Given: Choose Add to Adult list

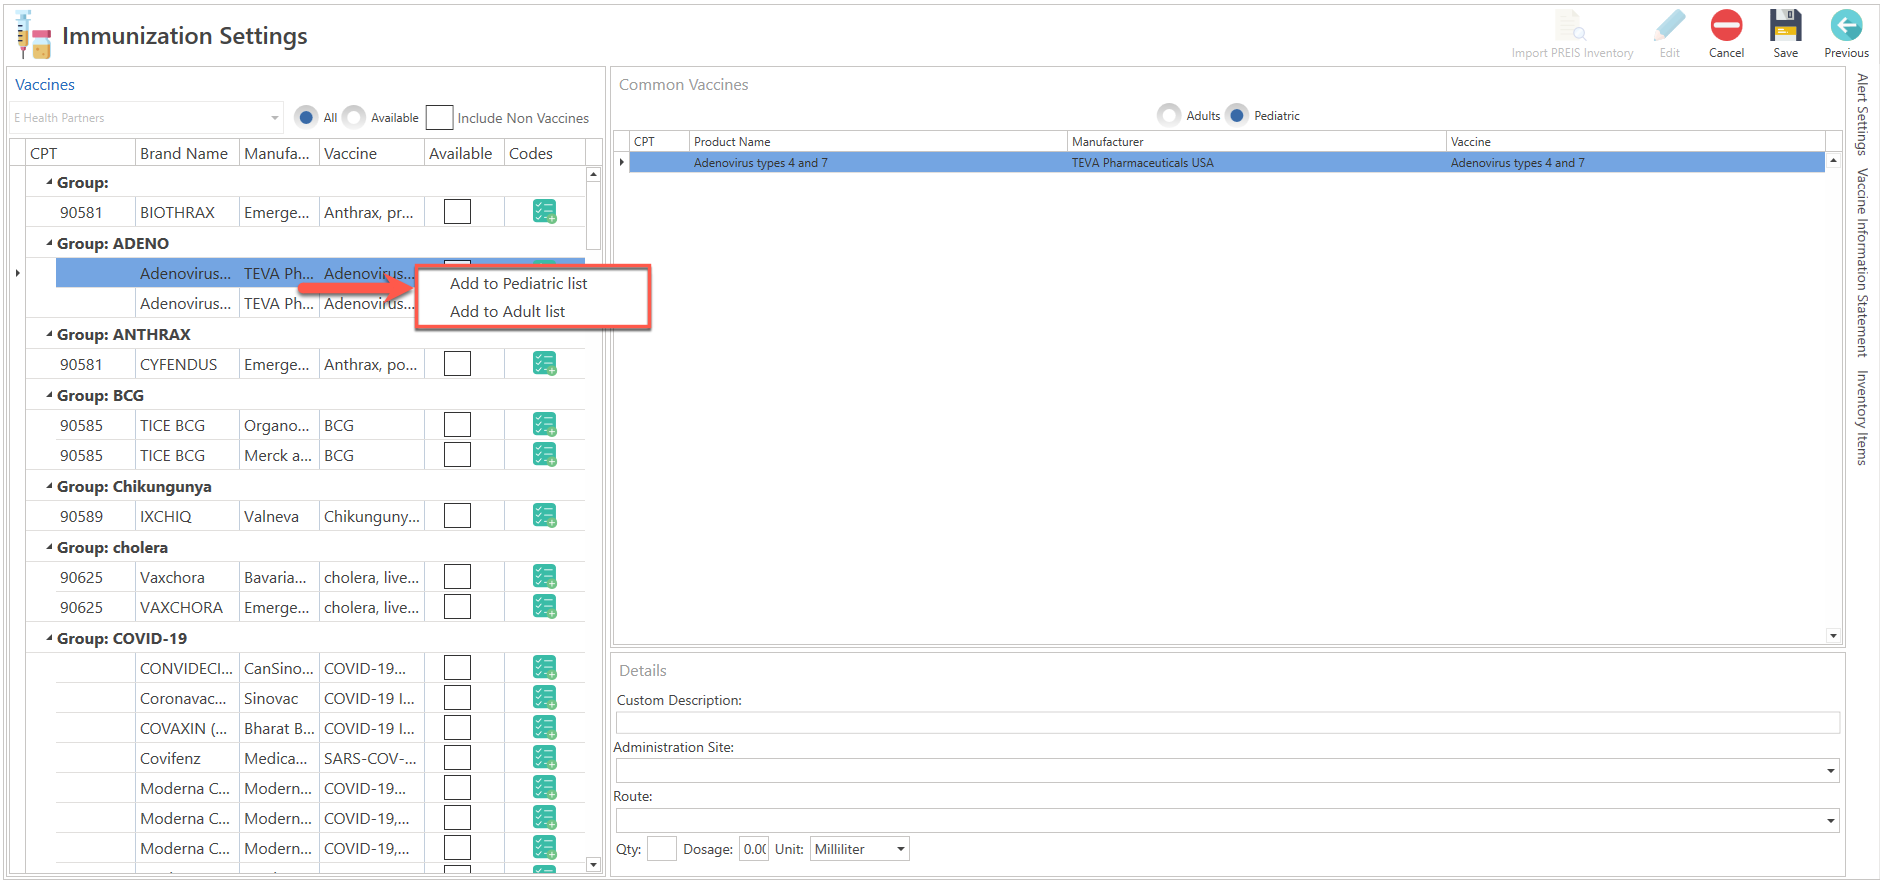Looking at the screenshot, I should click(507, 312).
